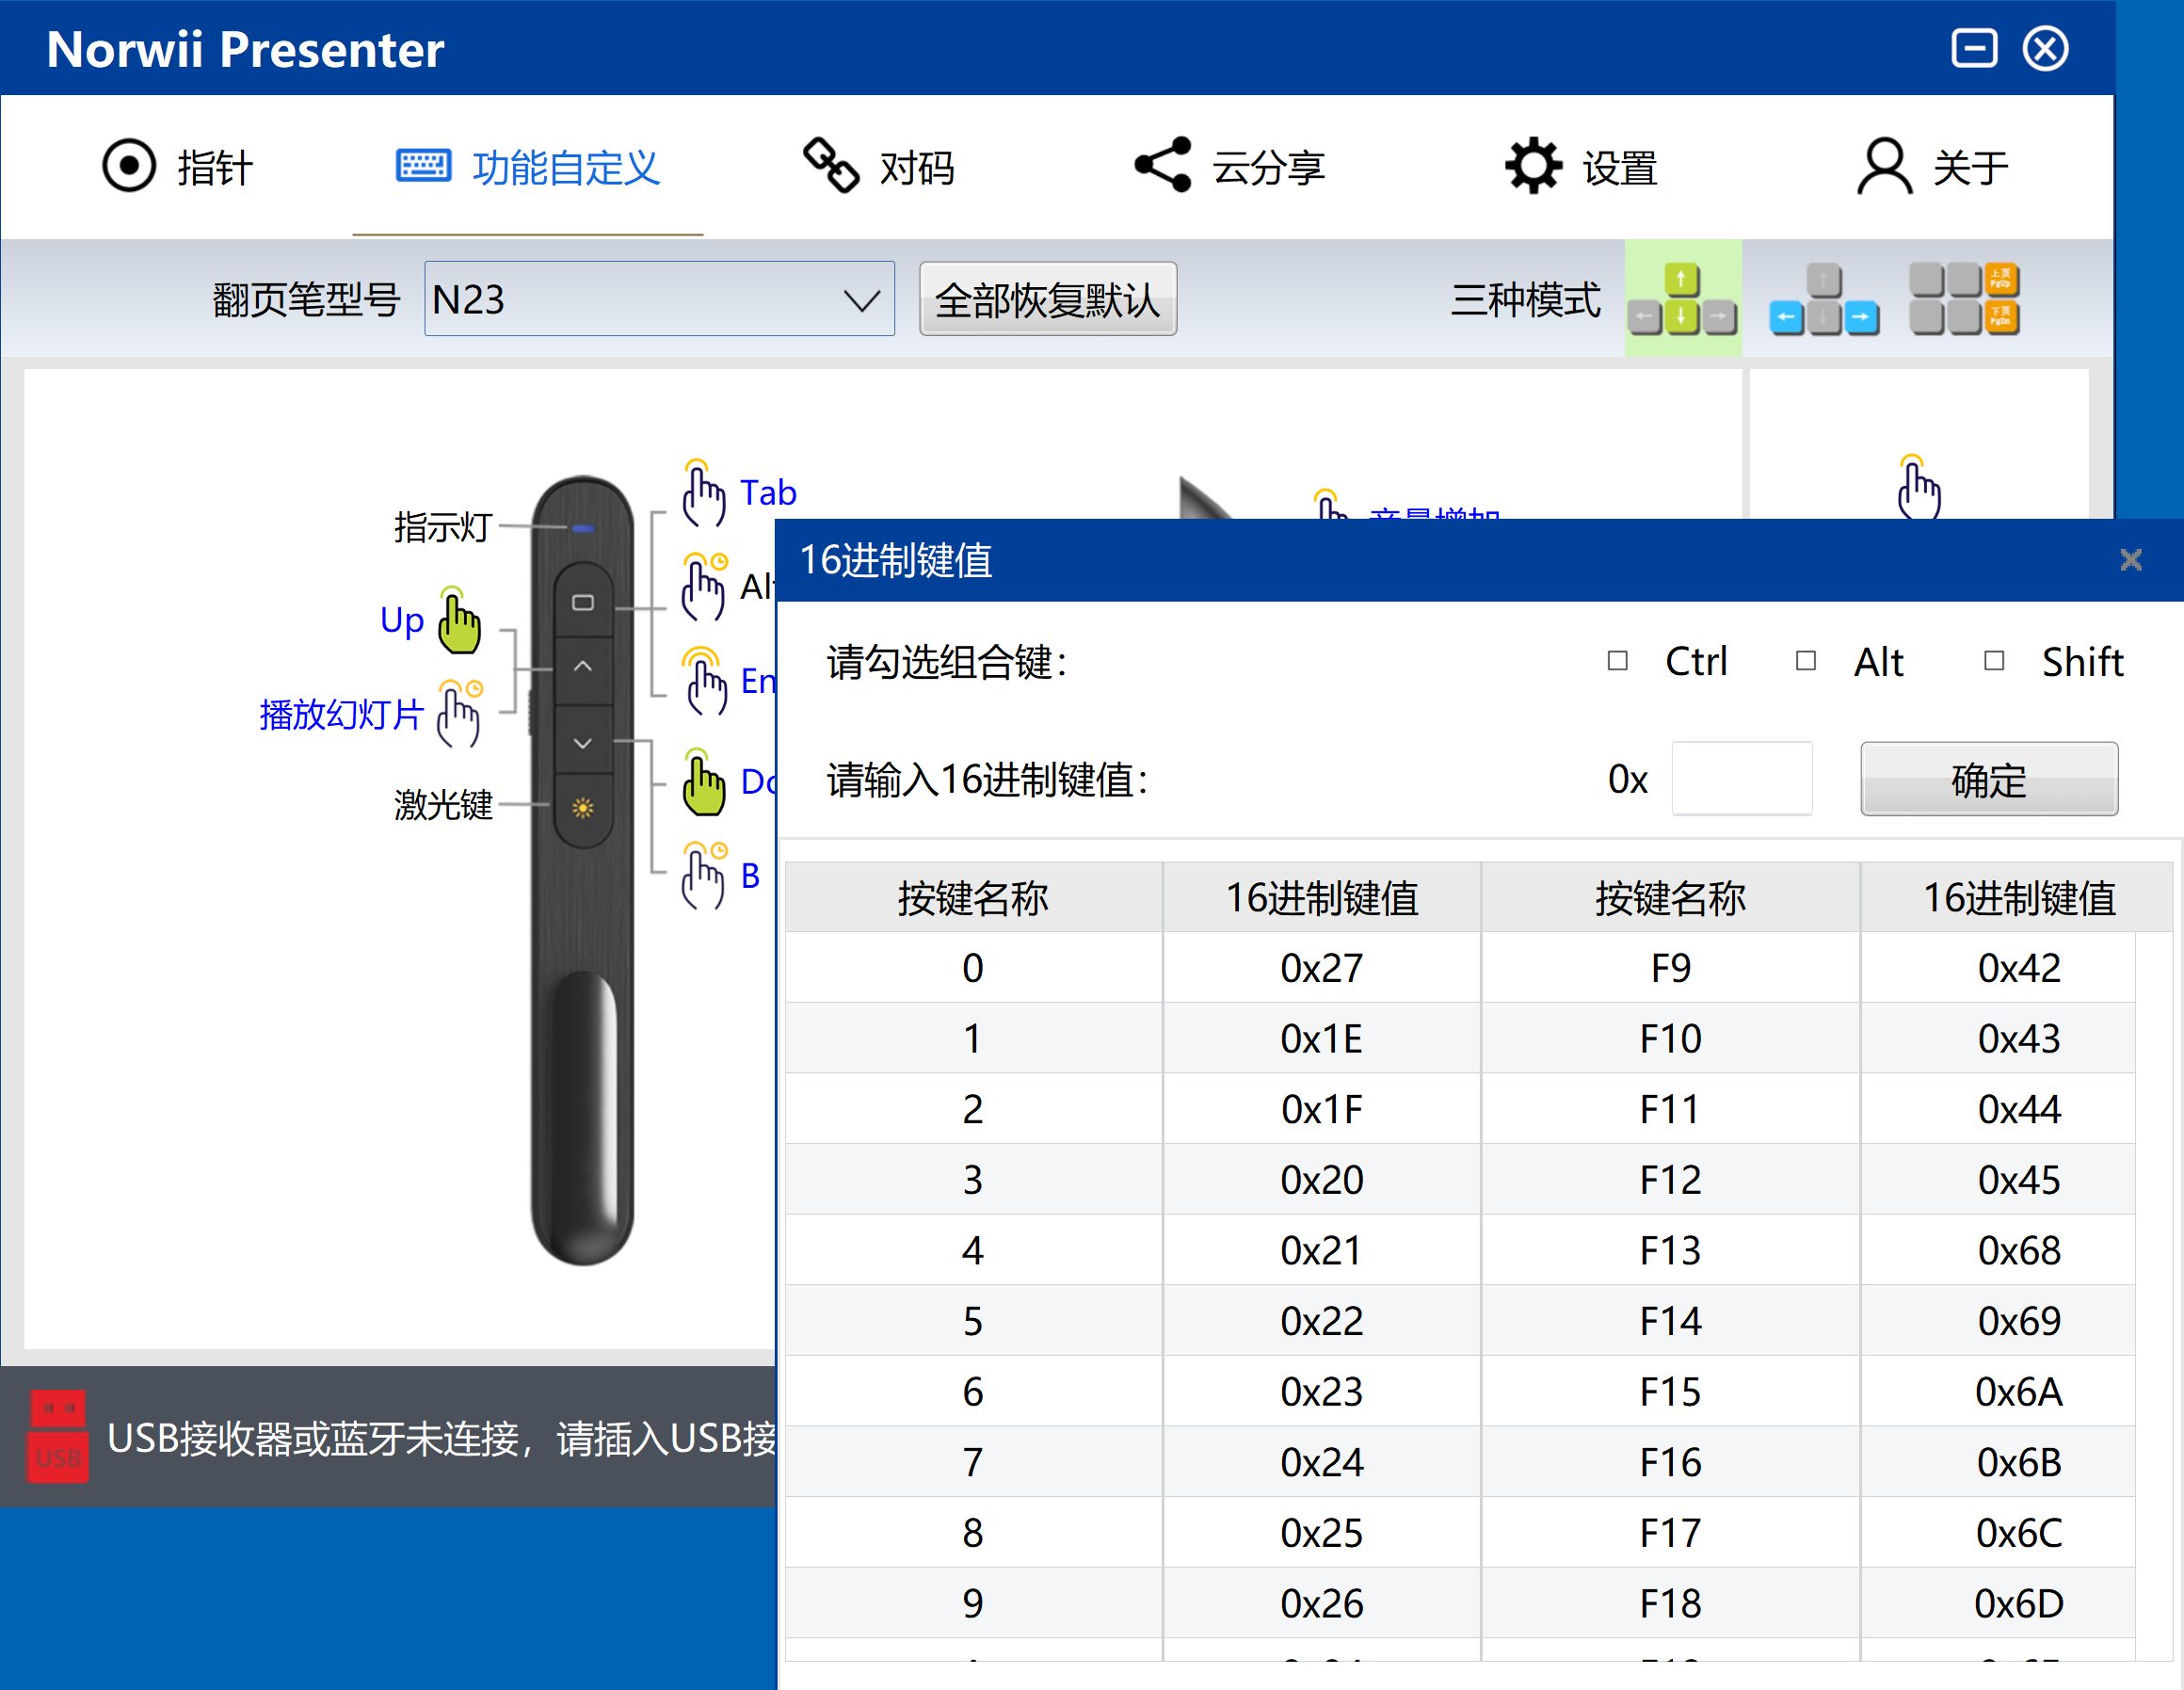
Task: Click the share icon beside 云分享
Action: (x=1163, y=165)
